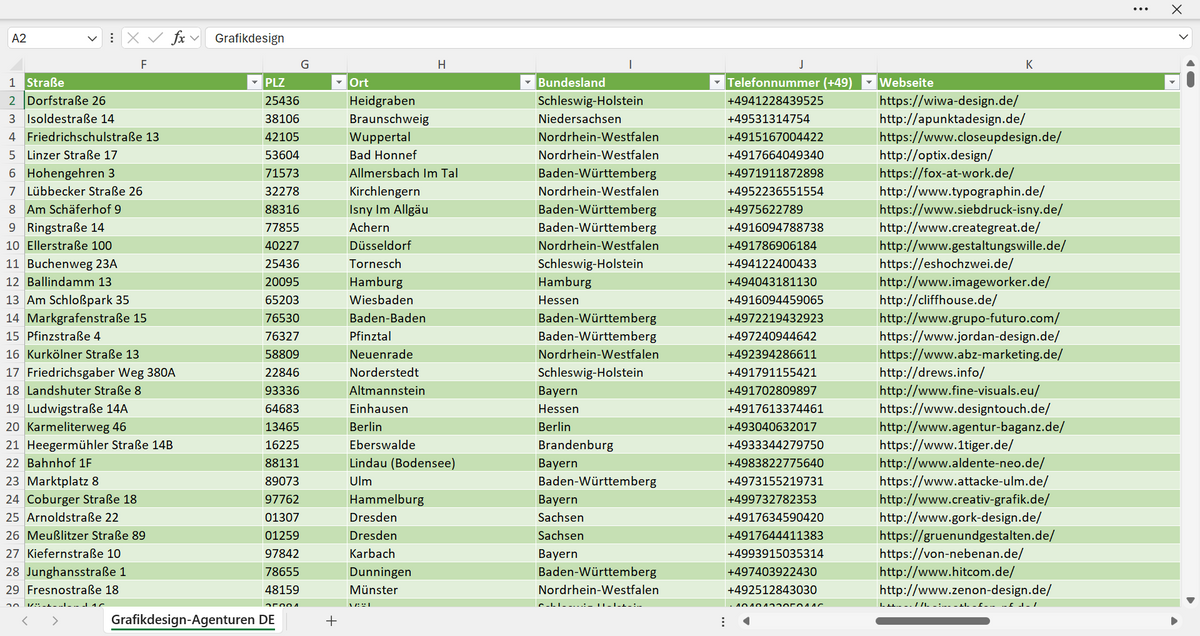
Task: Select column G header
Action: coord(304,64)
